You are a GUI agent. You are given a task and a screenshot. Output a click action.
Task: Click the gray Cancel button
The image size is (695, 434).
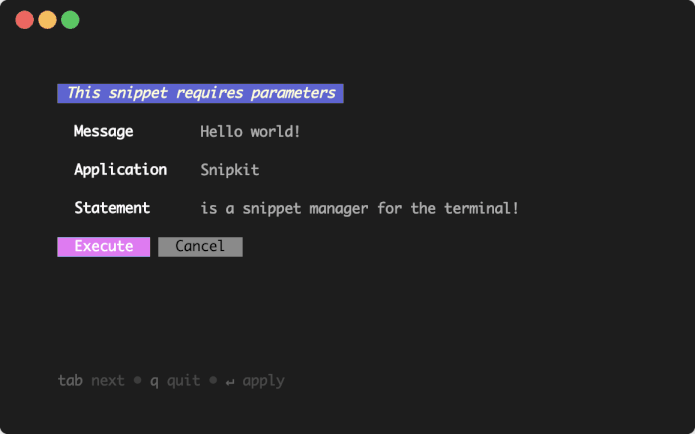click(200, 246)
